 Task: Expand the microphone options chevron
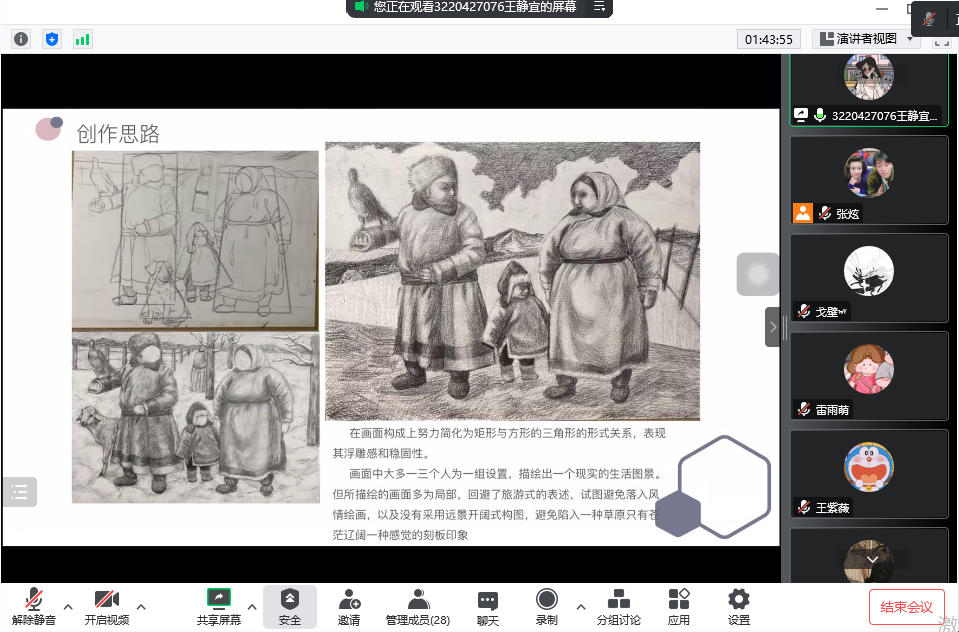click(67, 608)
